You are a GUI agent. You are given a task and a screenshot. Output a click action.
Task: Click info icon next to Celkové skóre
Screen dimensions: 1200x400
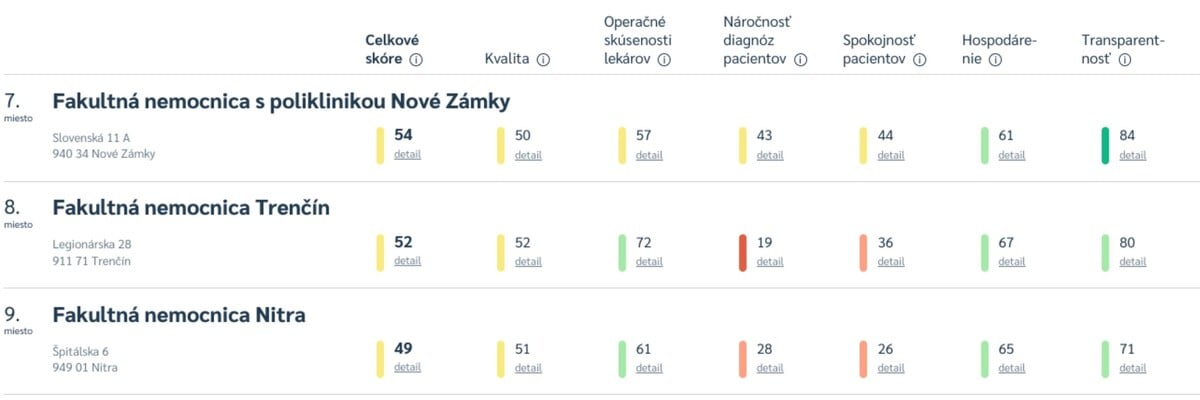(x=416, y=60)
